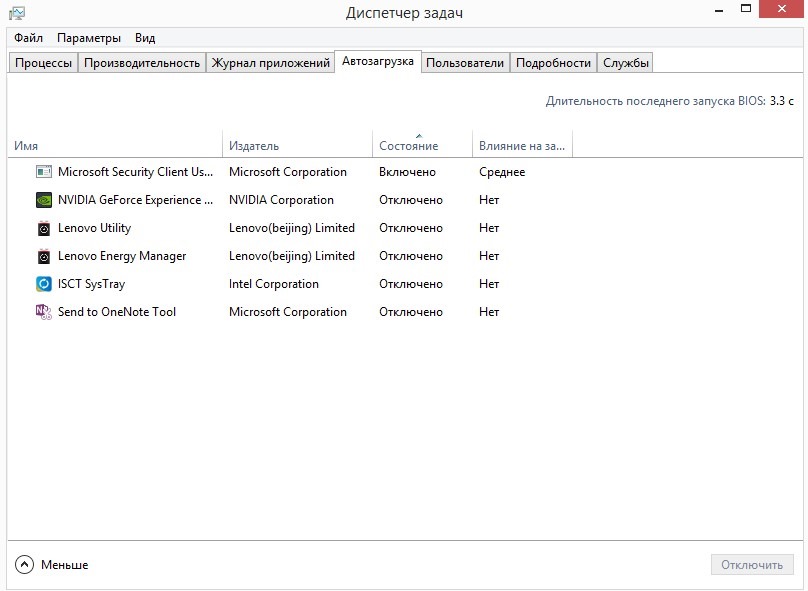Click Отключено status in Lenovo Utility row

pos(411,228)
